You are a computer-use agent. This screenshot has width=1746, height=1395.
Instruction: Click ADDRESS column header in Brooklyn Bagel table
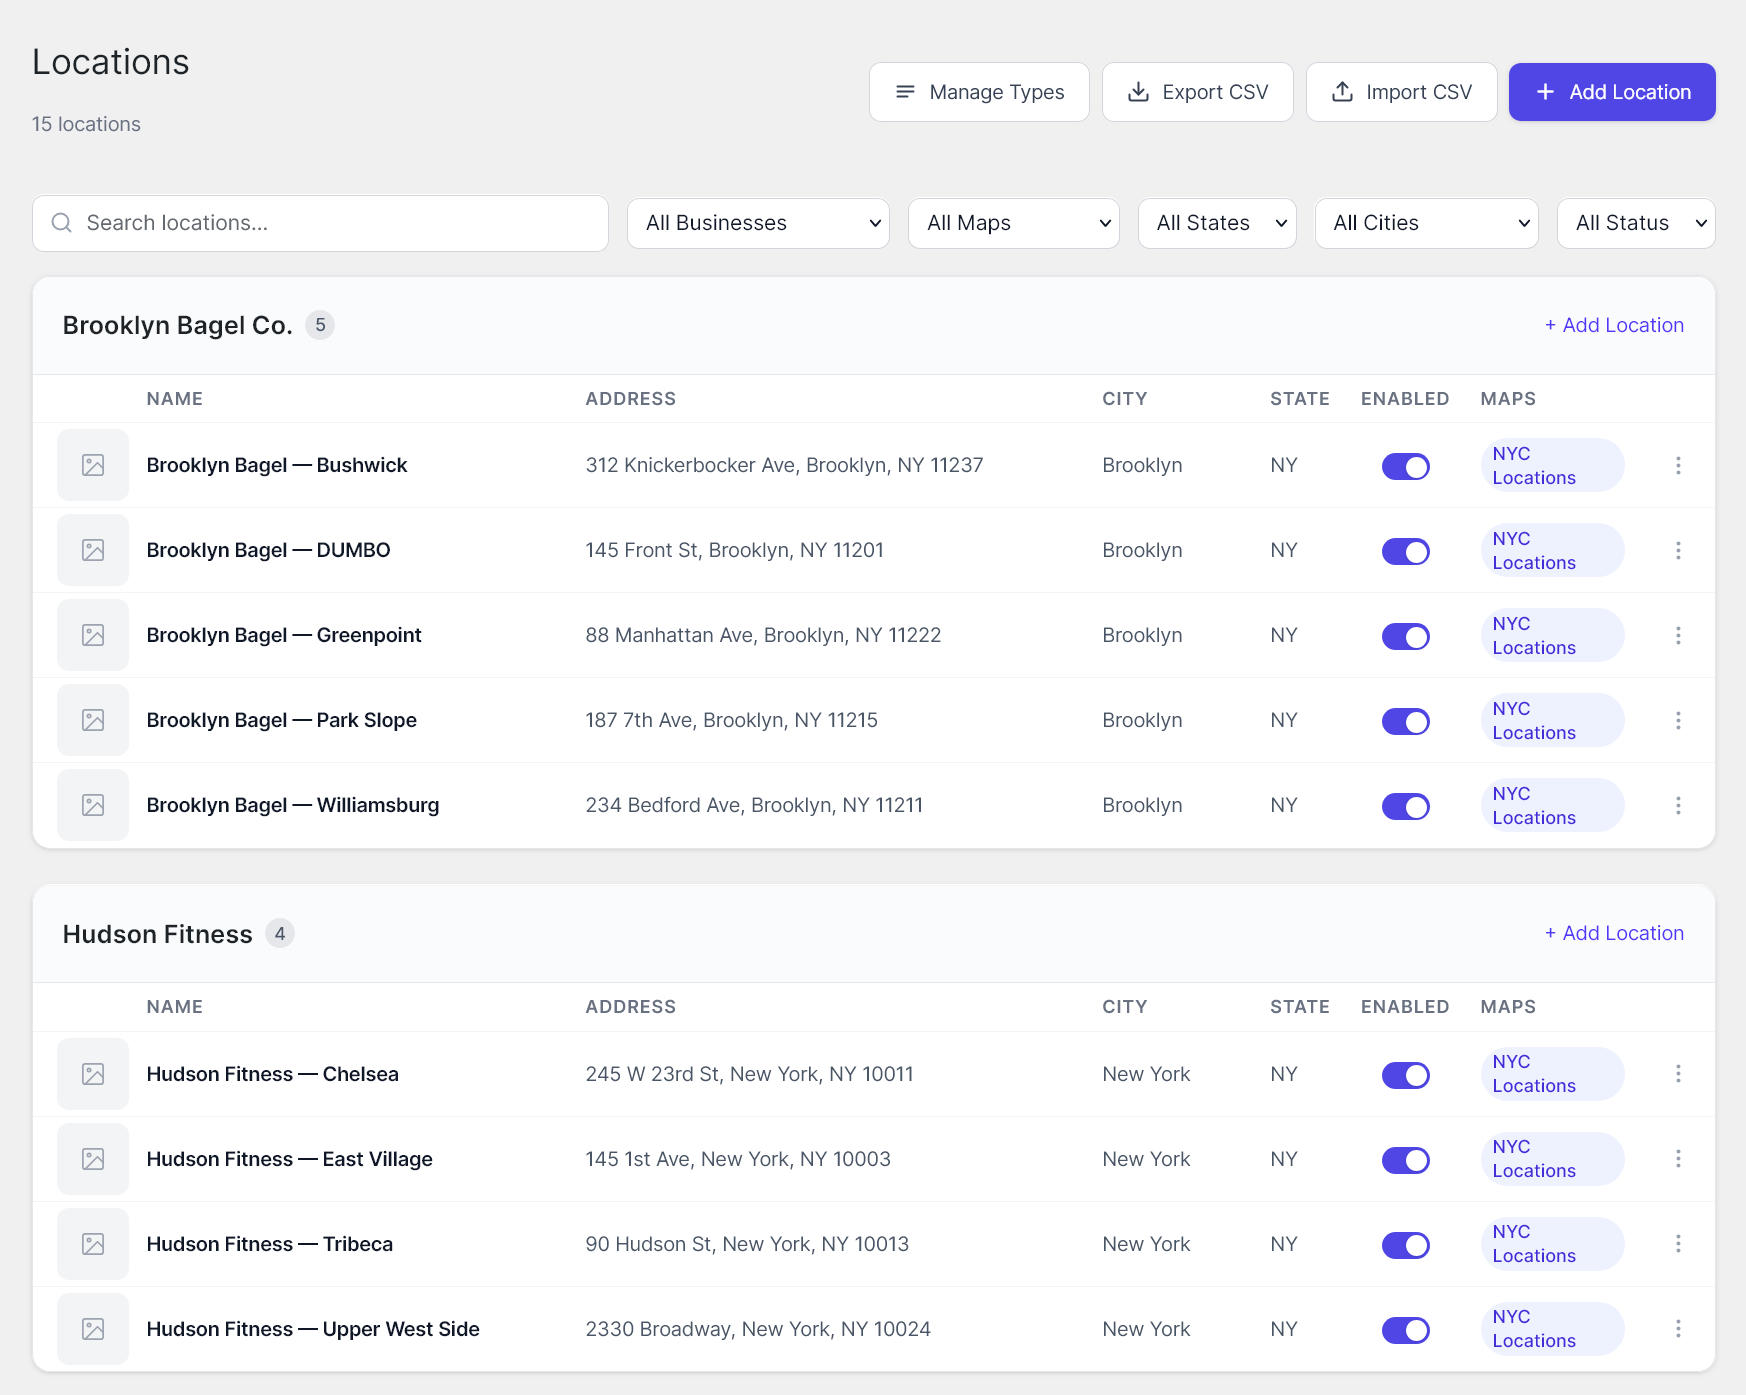tap(631, 399)
